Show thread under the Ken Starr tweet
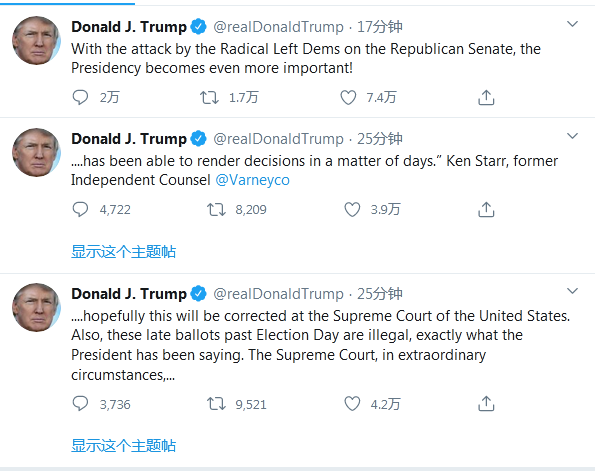The image size is (595, 471). (x=123, y=252)
